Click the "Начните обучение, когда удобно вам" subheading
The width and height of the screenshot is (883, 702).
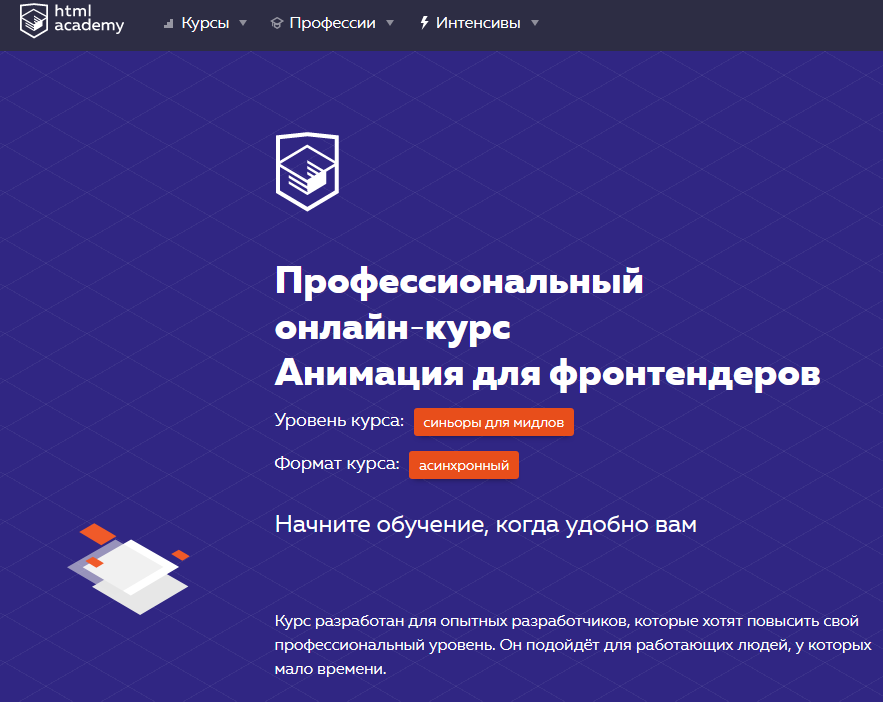(x=485, y=524)
